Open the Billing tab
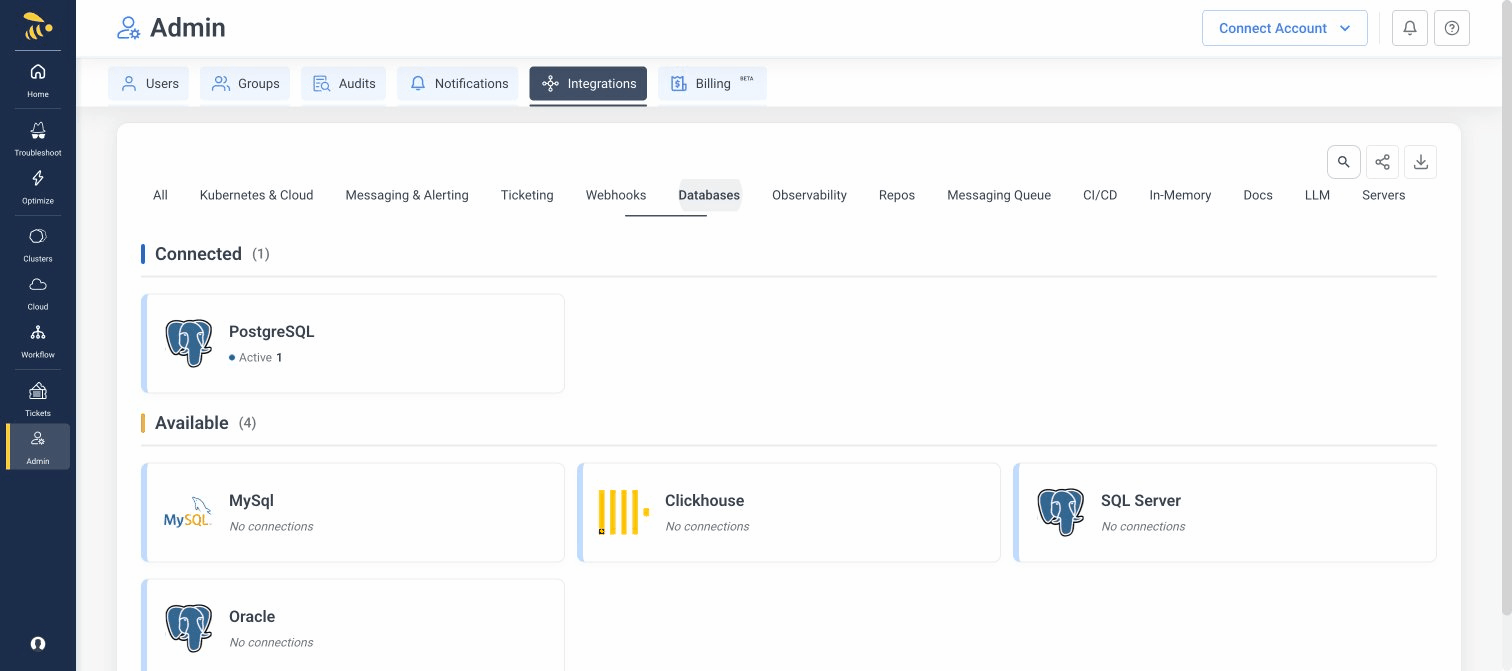The image size is (1512, 671). (x=712, y=84)
